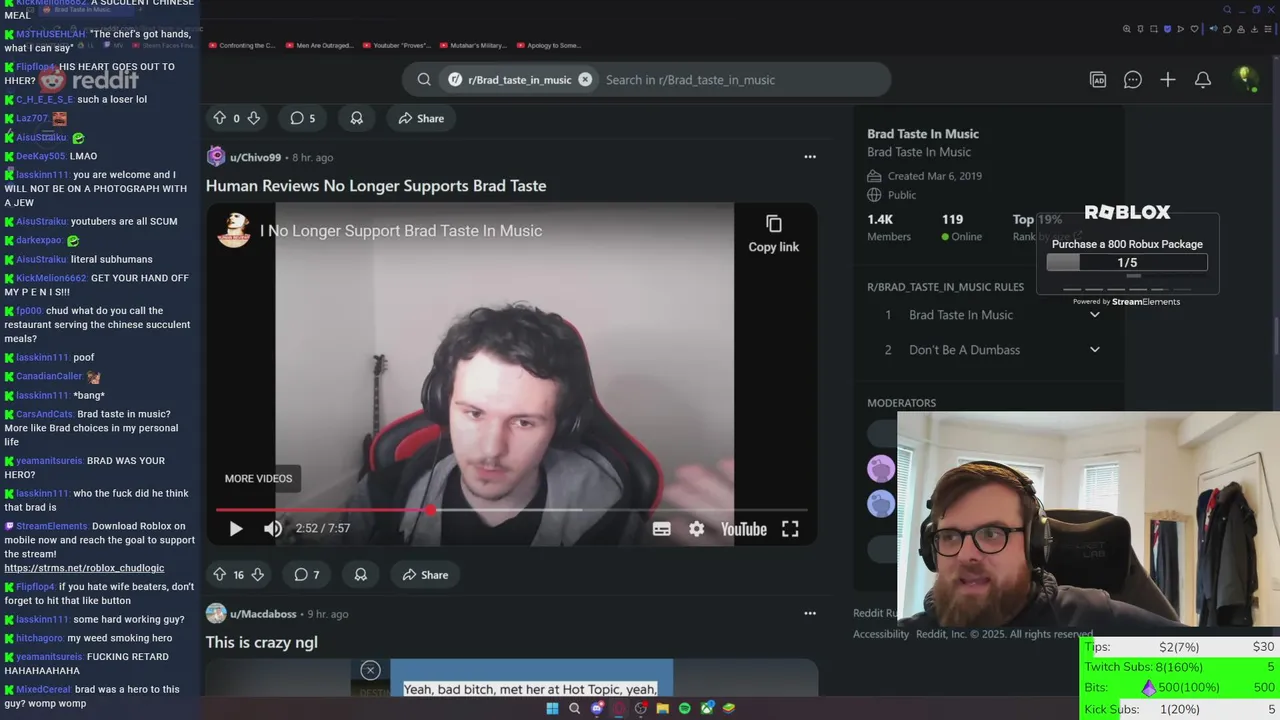The image size is (1280, 720).
Task: Open Discord from the taskbar
Action: point(596,708)
